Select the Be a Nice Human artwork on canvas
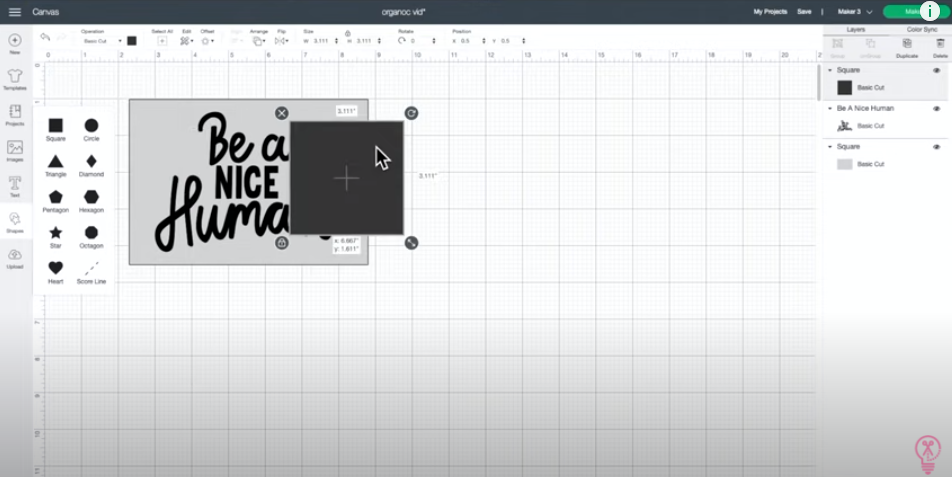 (222, 182)
